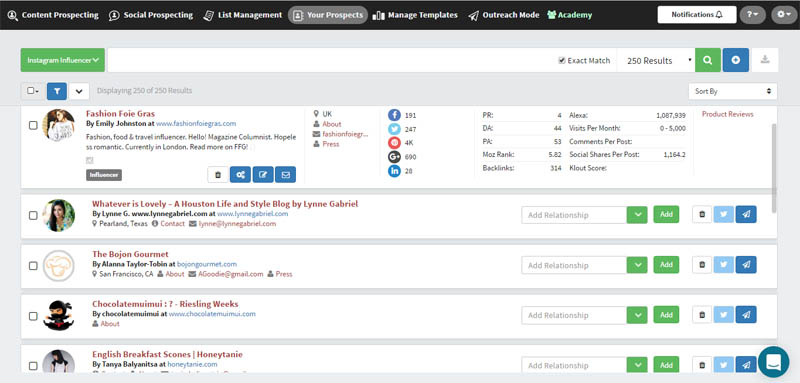Click trash icon in Whatever is Lovely row
The width and height of the screenshot is (800, 383).
click(702, 215)
